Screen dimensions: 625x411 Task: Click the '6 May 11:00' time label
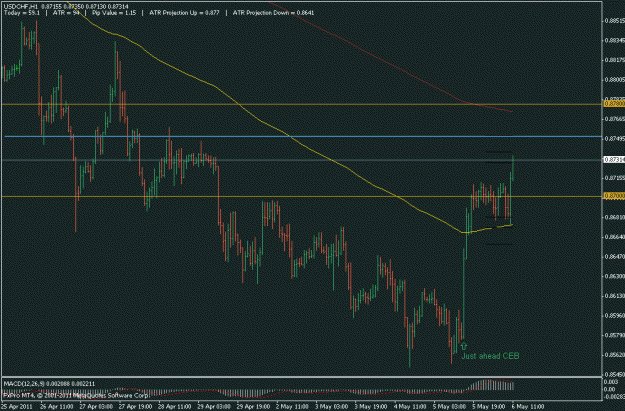tap(528, 407)
